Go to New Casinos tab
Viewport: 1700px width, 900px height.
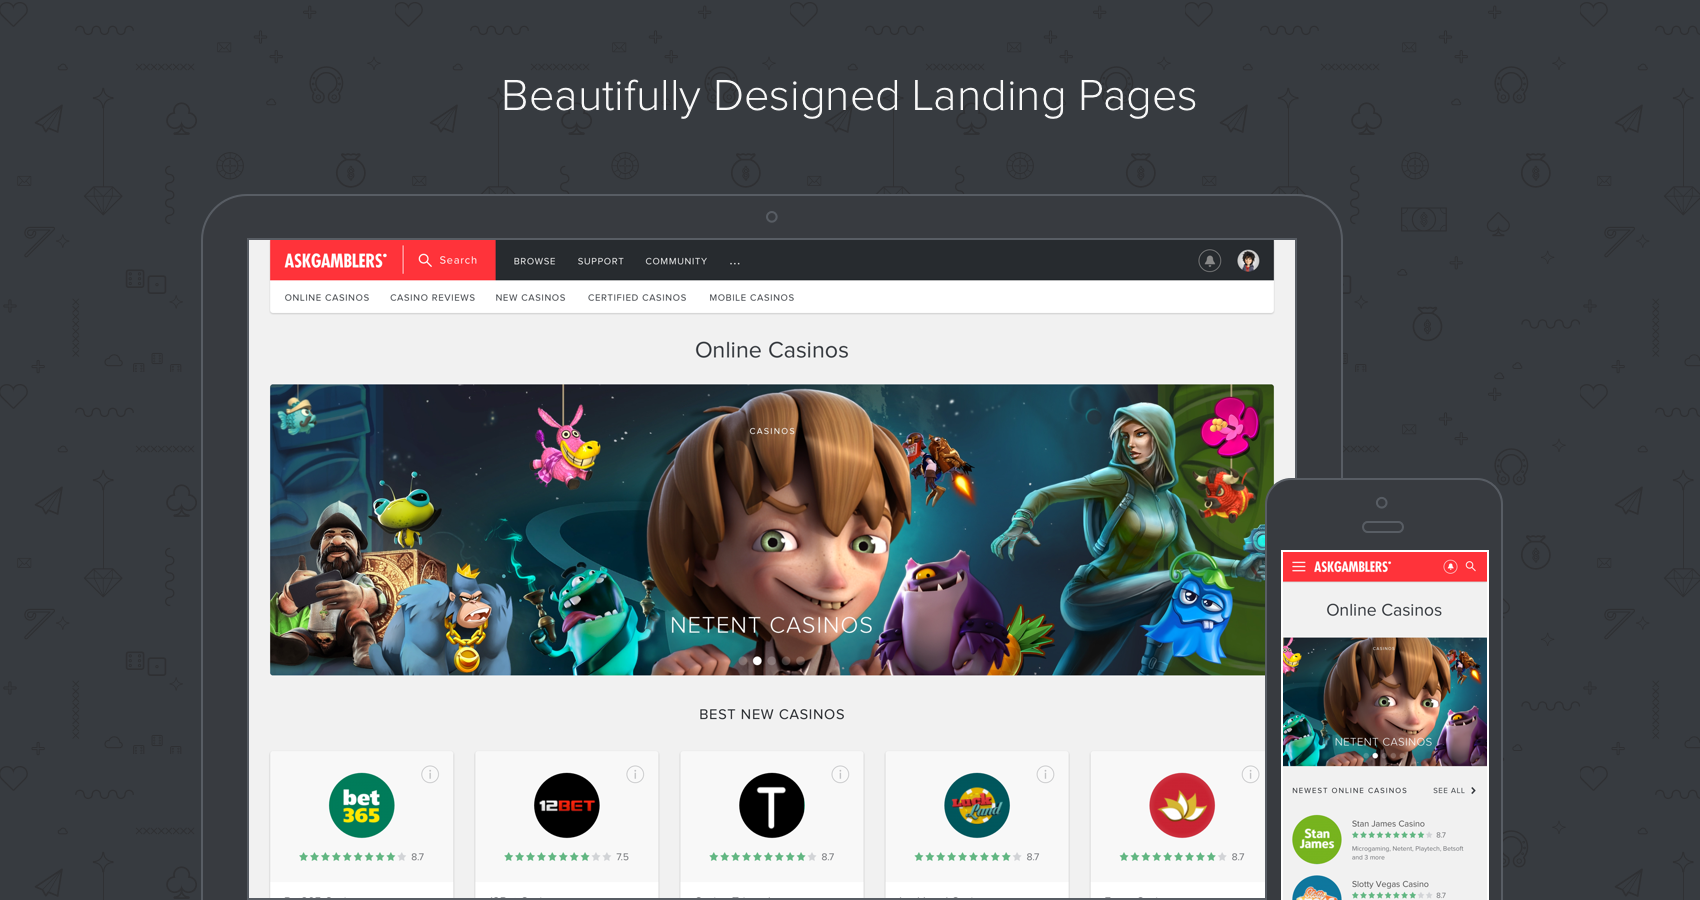(x=530, y=298)
